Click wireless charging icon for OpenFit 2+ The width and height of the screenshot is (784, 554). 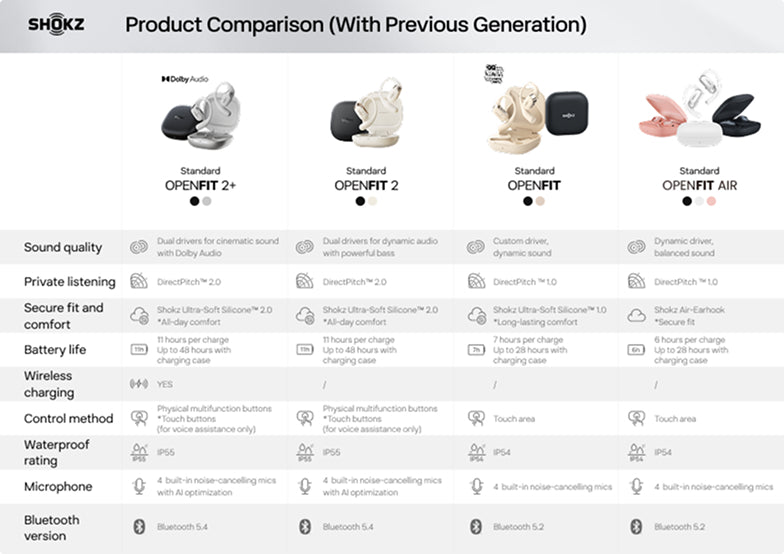139,384
